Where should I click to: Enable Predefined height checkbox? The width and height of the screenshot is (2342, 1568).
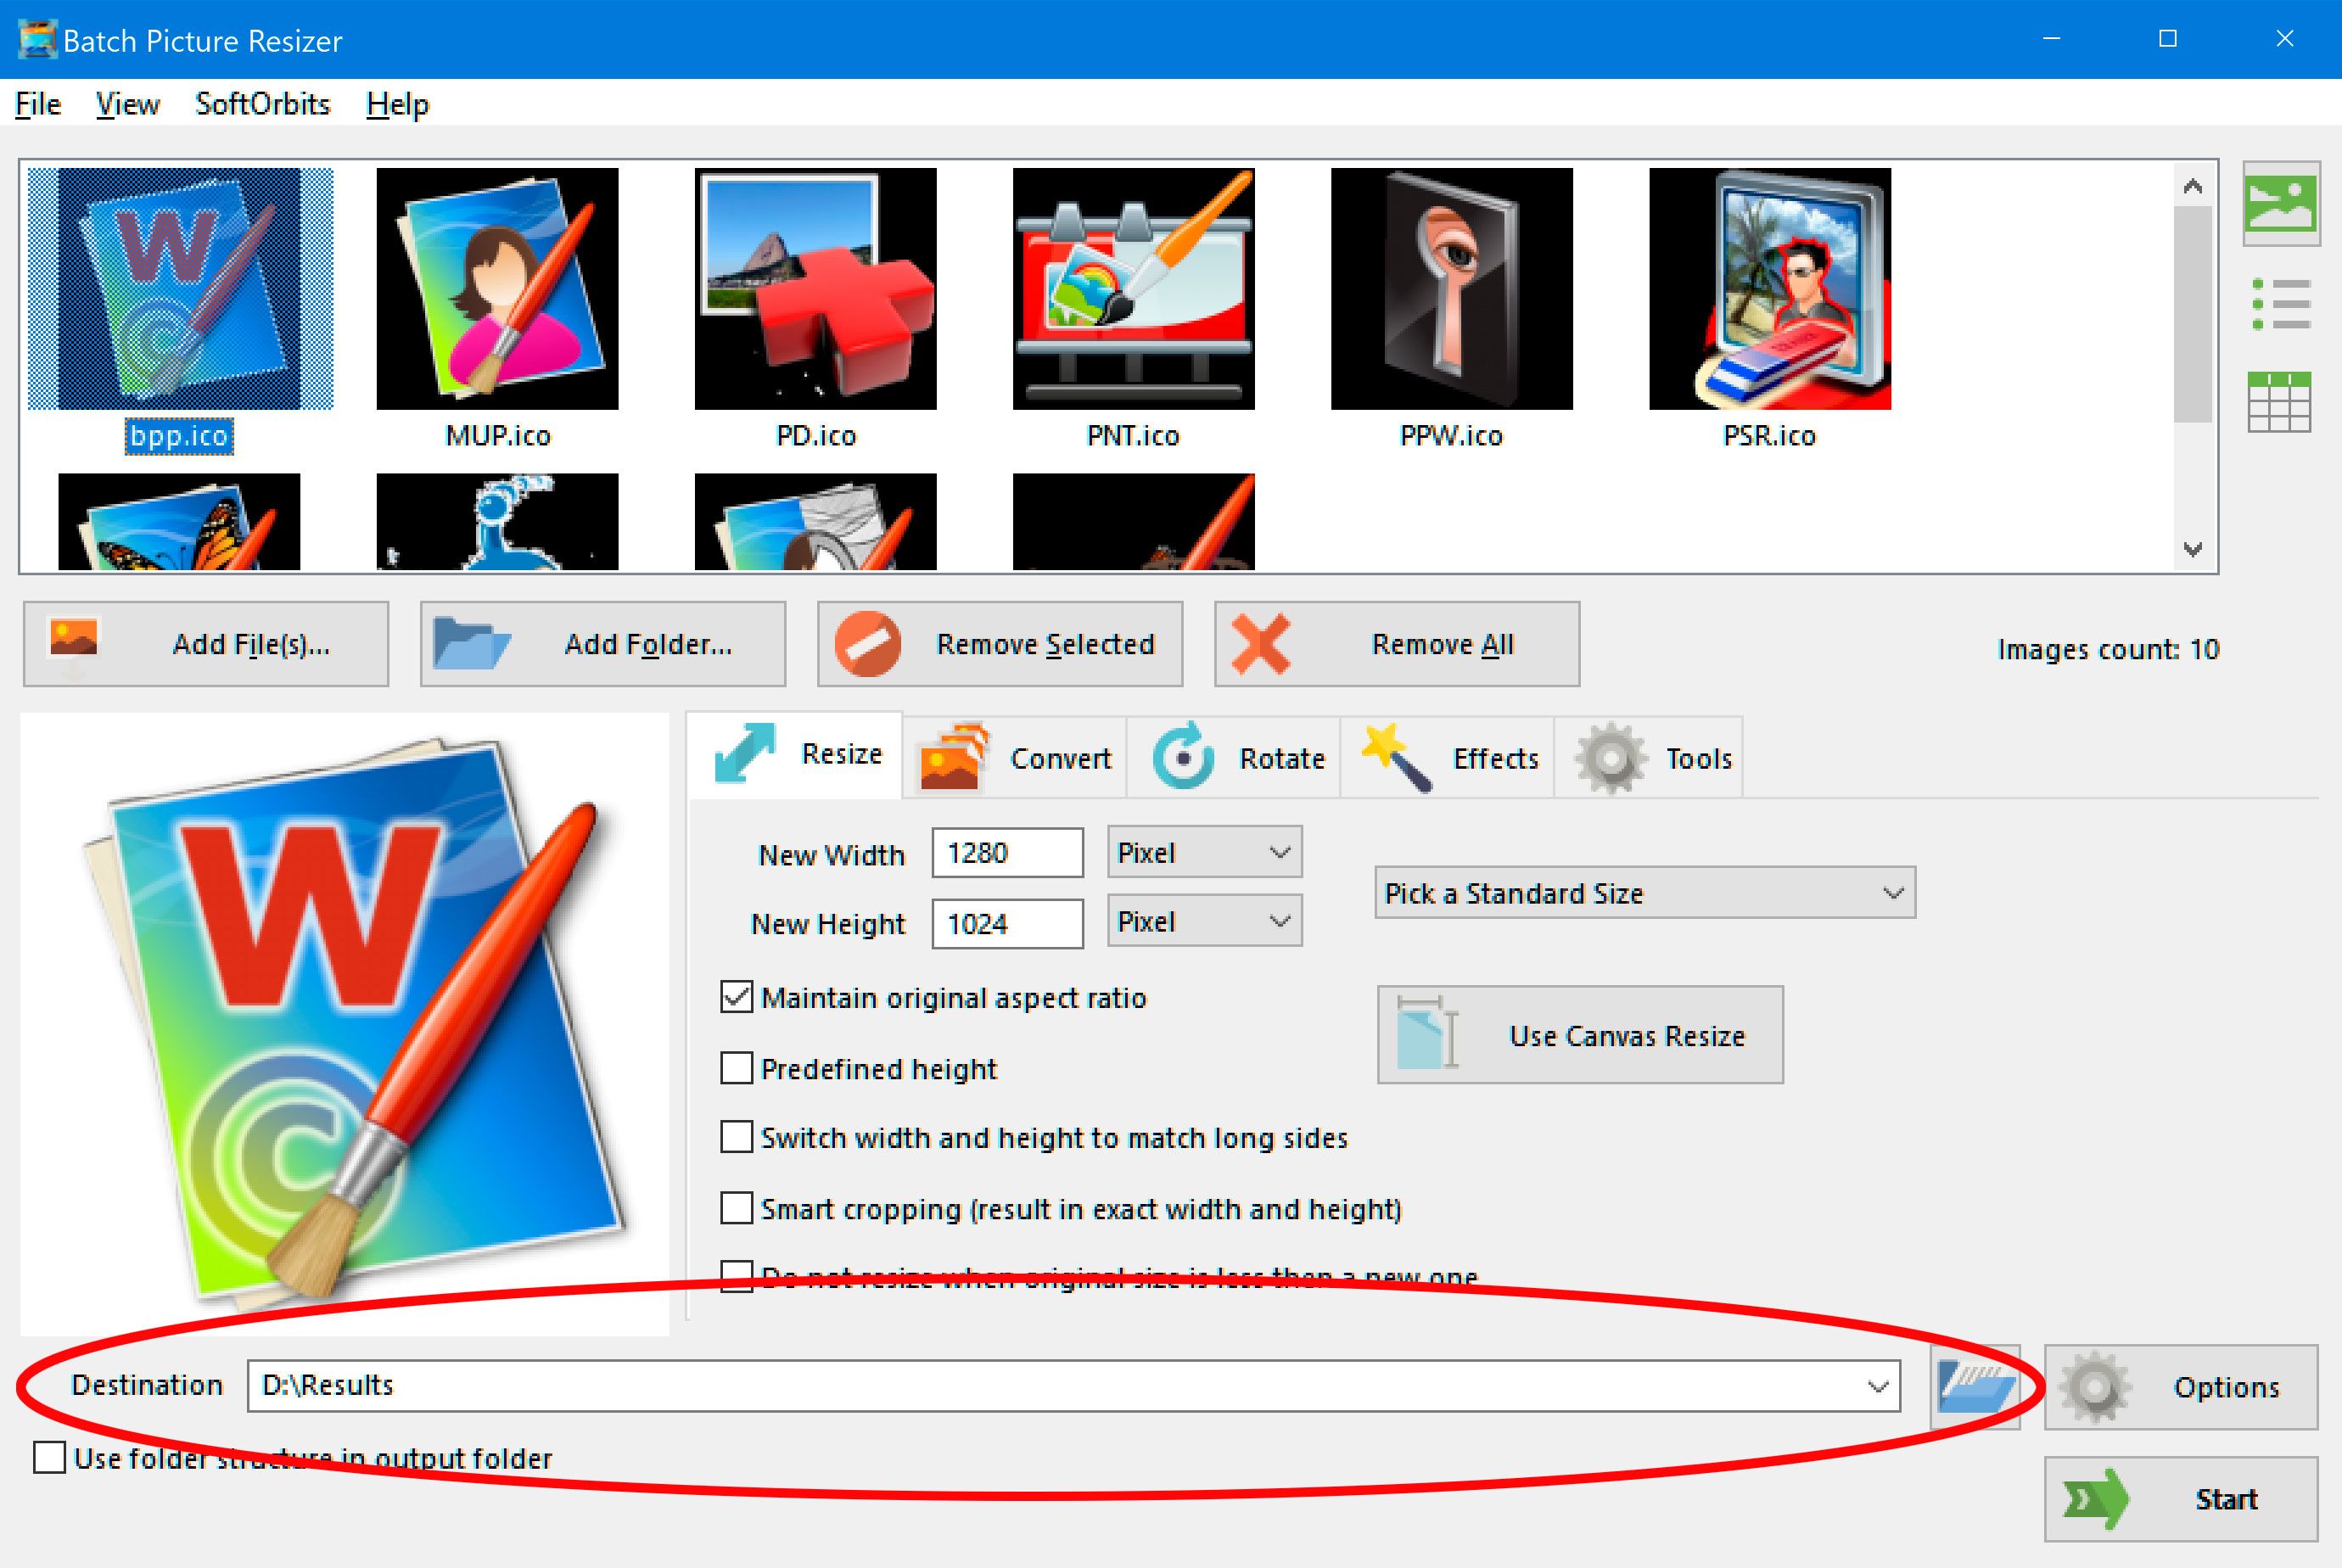[x=735, y=1067]
